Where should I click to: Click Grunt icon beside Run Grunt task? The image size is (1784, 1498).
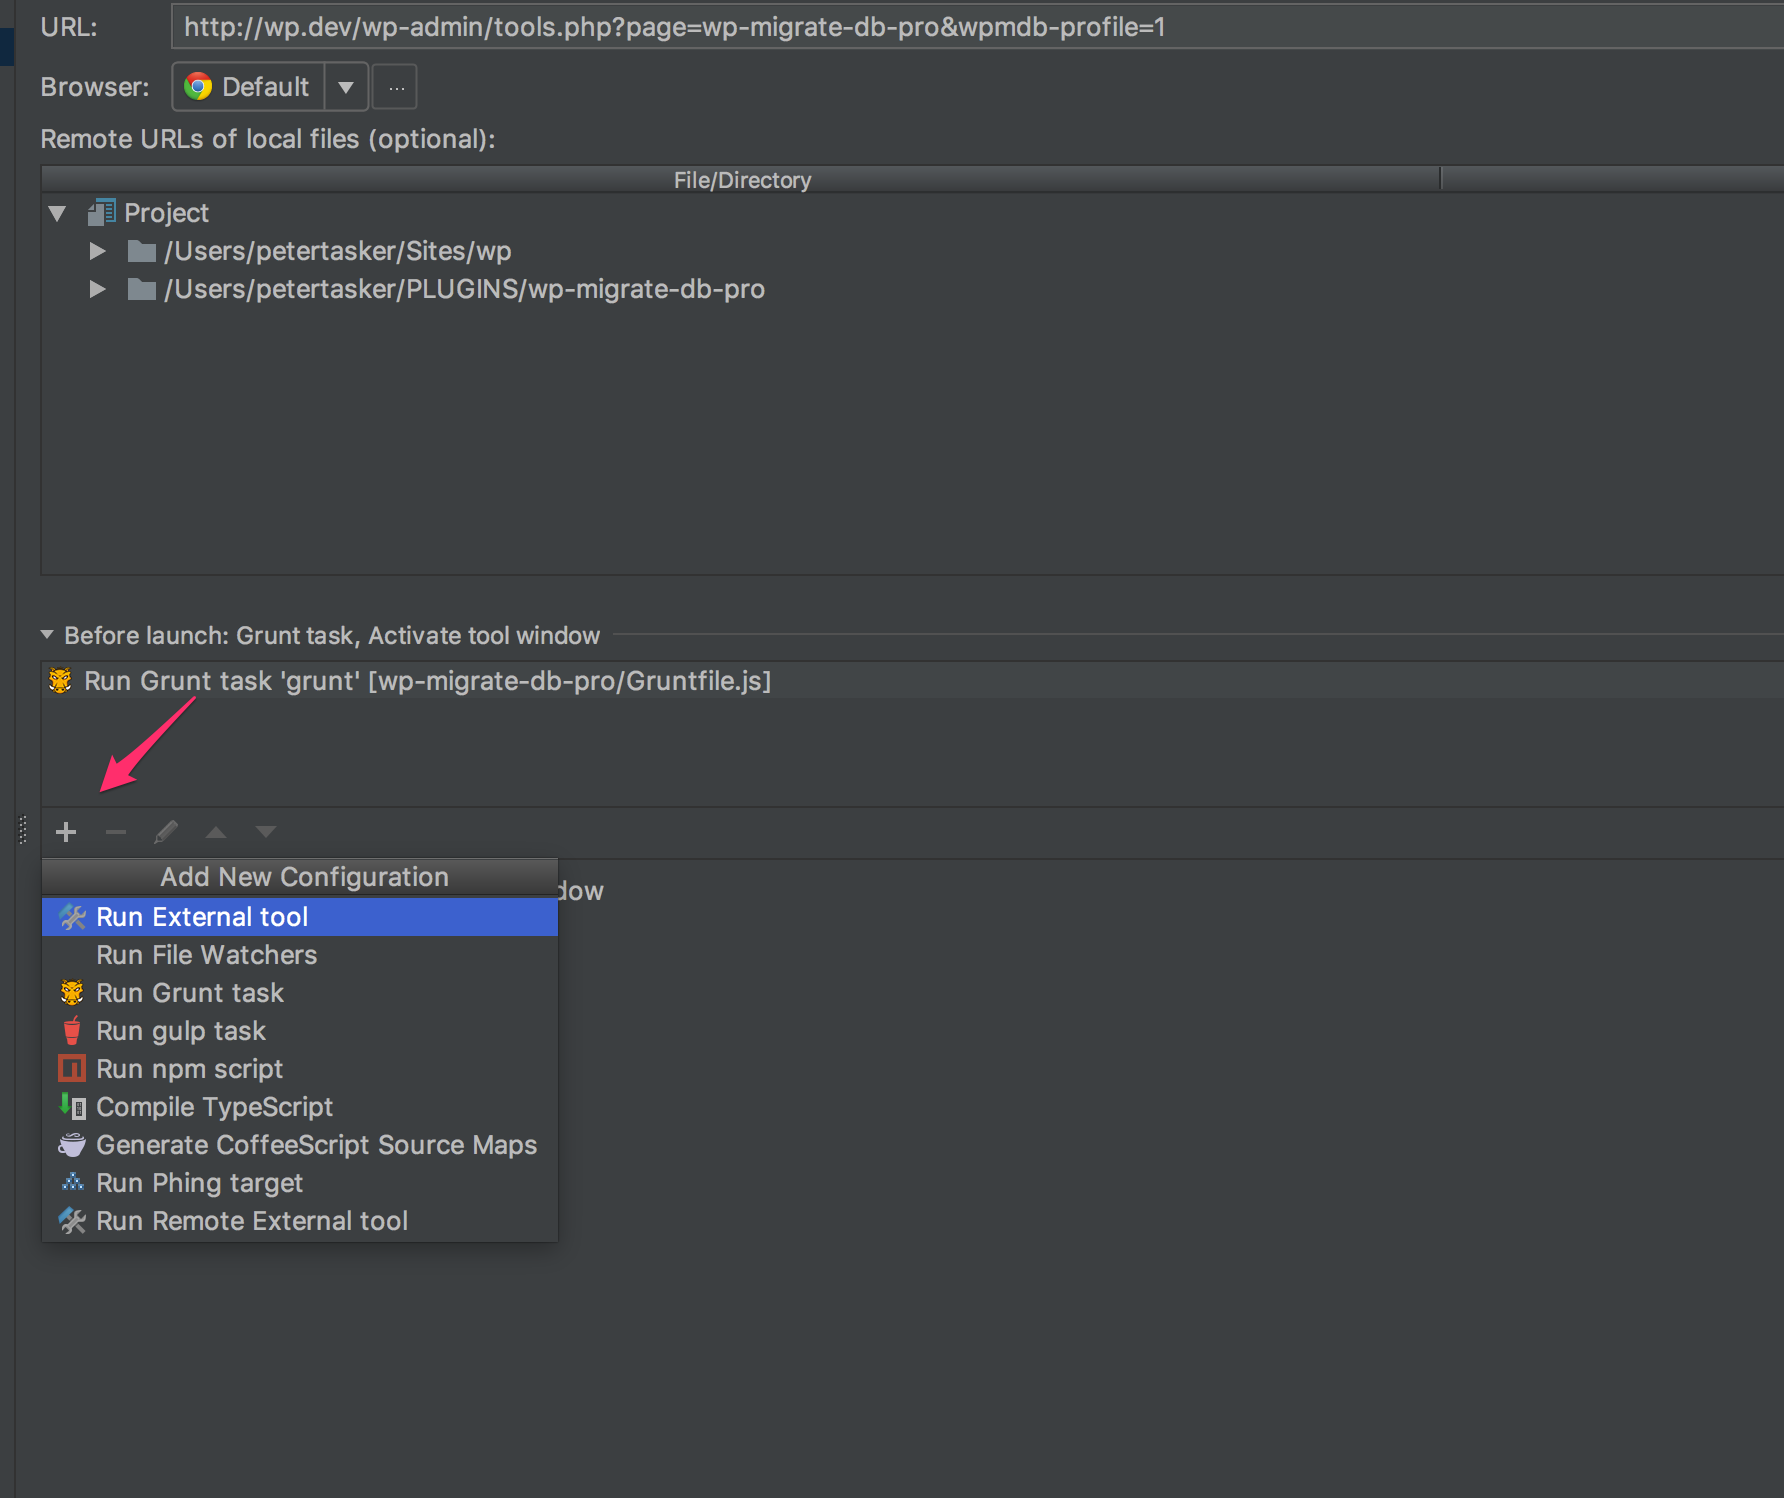point(72,993)
